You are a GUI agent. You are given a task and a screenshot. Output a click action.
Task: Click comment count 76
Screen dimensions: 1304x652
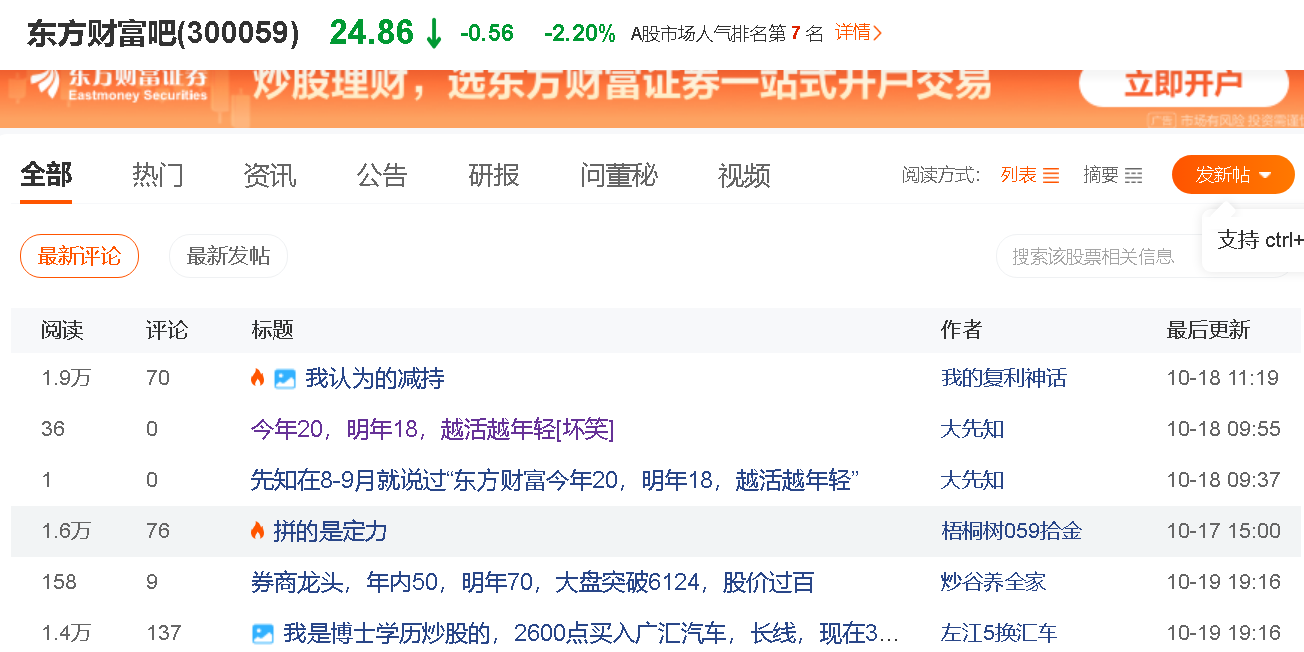158,531
